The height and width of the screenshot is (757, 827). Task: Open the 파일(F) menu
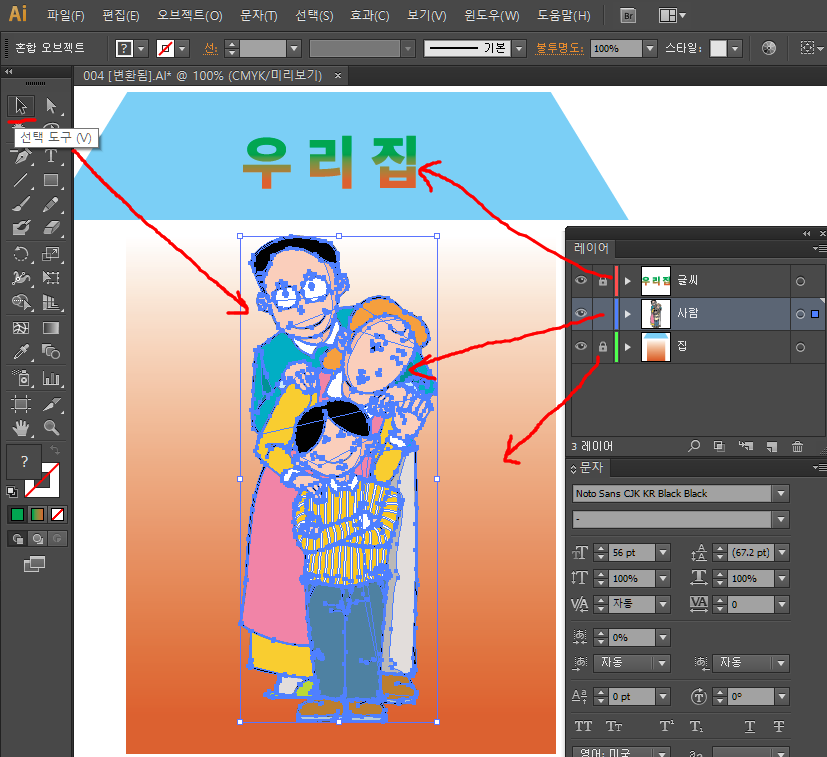coord(66,16)
